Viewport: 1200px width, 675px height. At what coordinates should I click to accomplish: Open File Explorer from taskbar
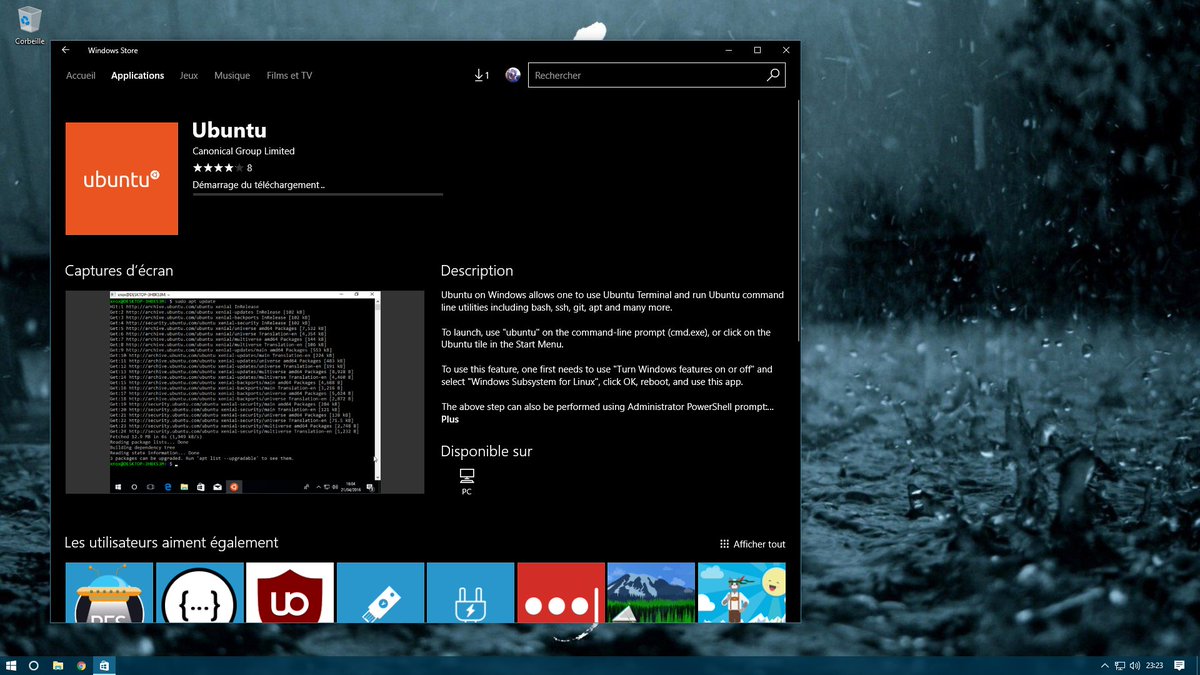pyautogui.click(x=58, y=665)
